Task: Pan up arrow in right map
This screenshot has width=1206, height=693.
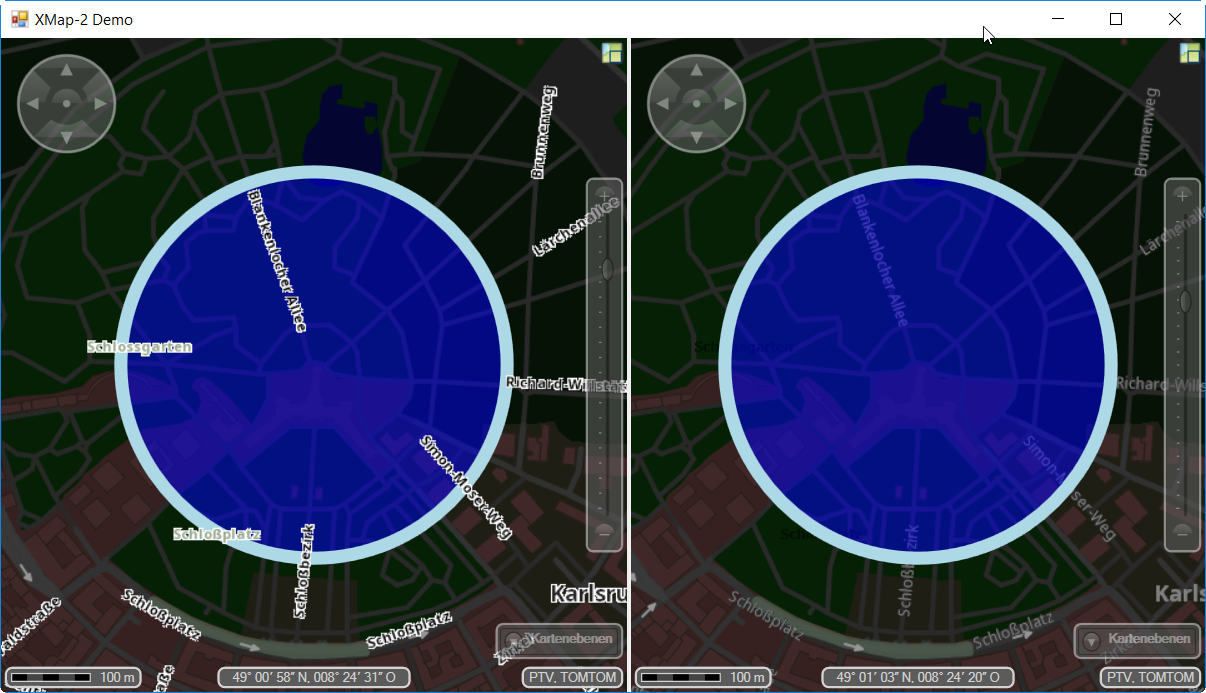Action: click(x=697, y=71)
